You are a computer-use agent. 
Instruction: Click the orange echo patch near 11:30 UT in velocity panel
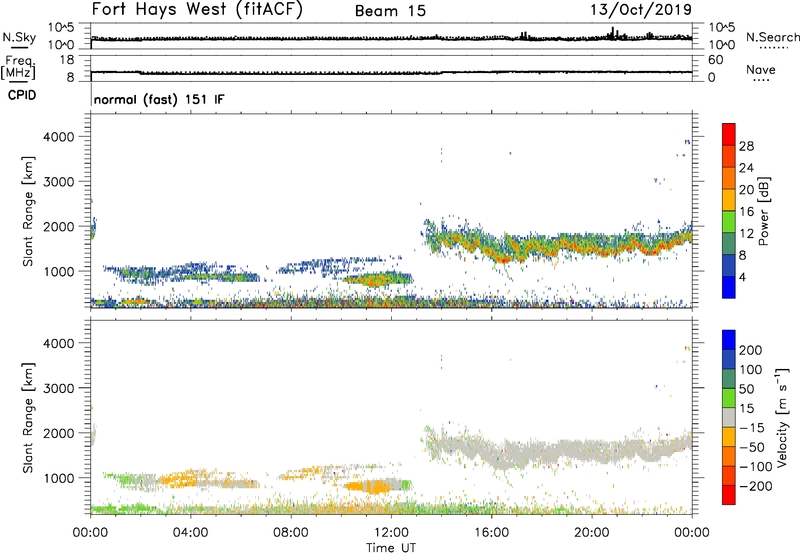click(372, 486)
